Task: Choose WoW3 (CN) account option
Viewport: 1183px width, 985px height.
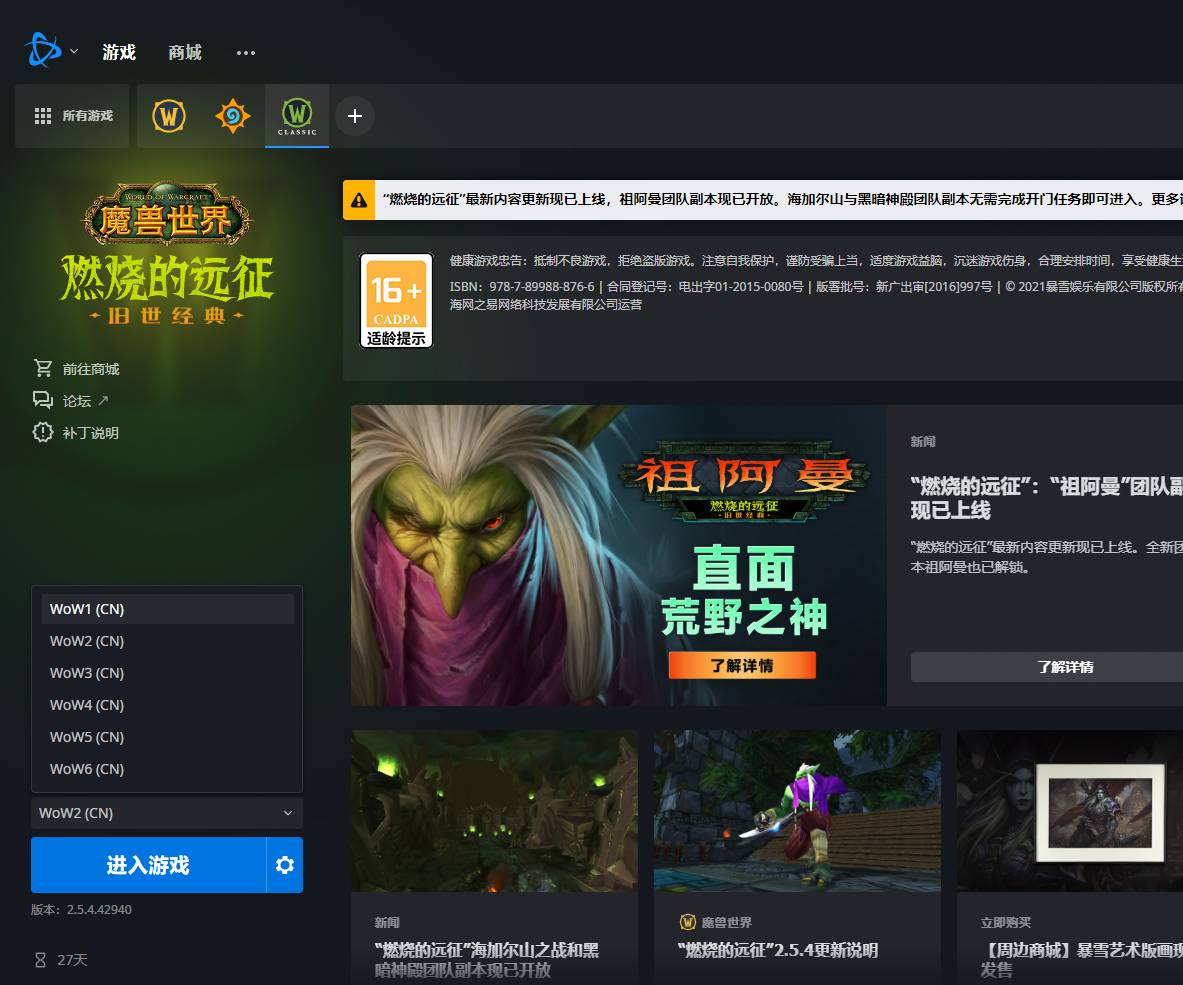Action: (x=167, y=673)
